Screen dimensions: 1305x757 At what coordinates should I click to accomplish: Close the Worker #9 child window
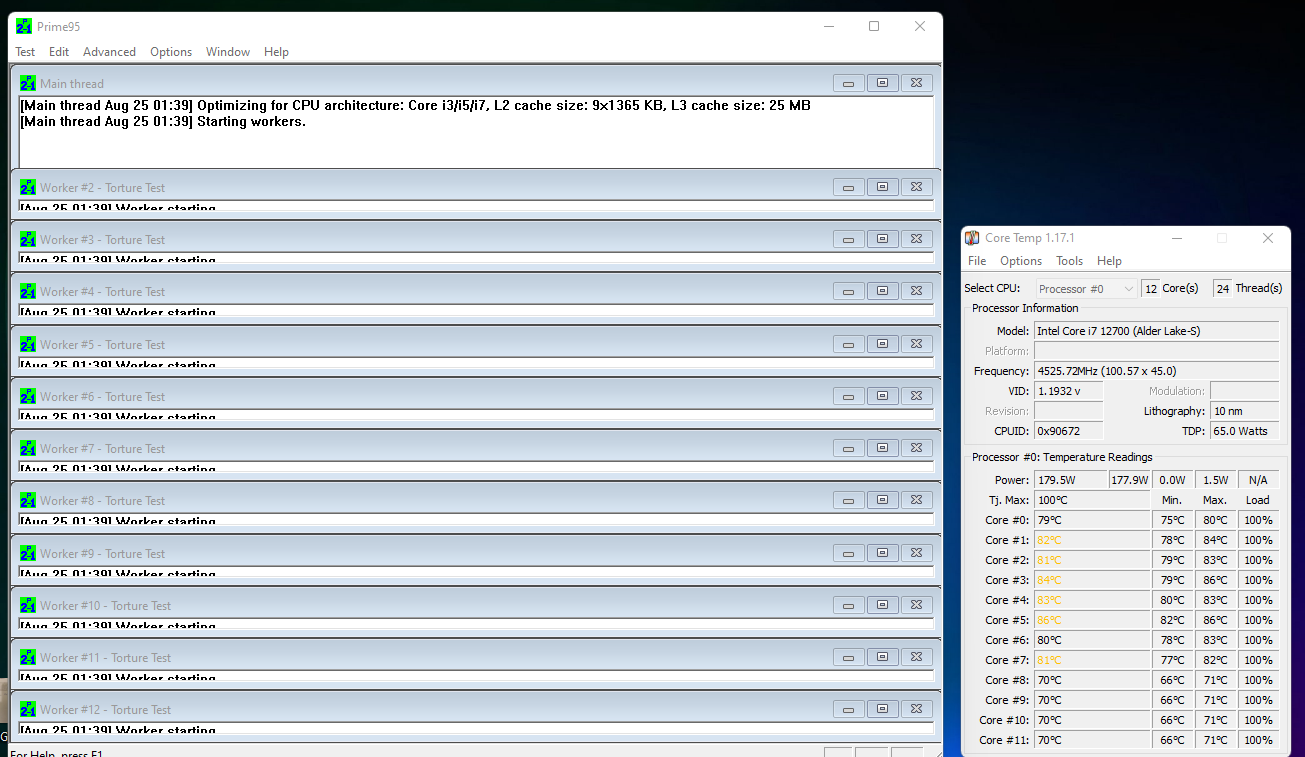[917, 553]
